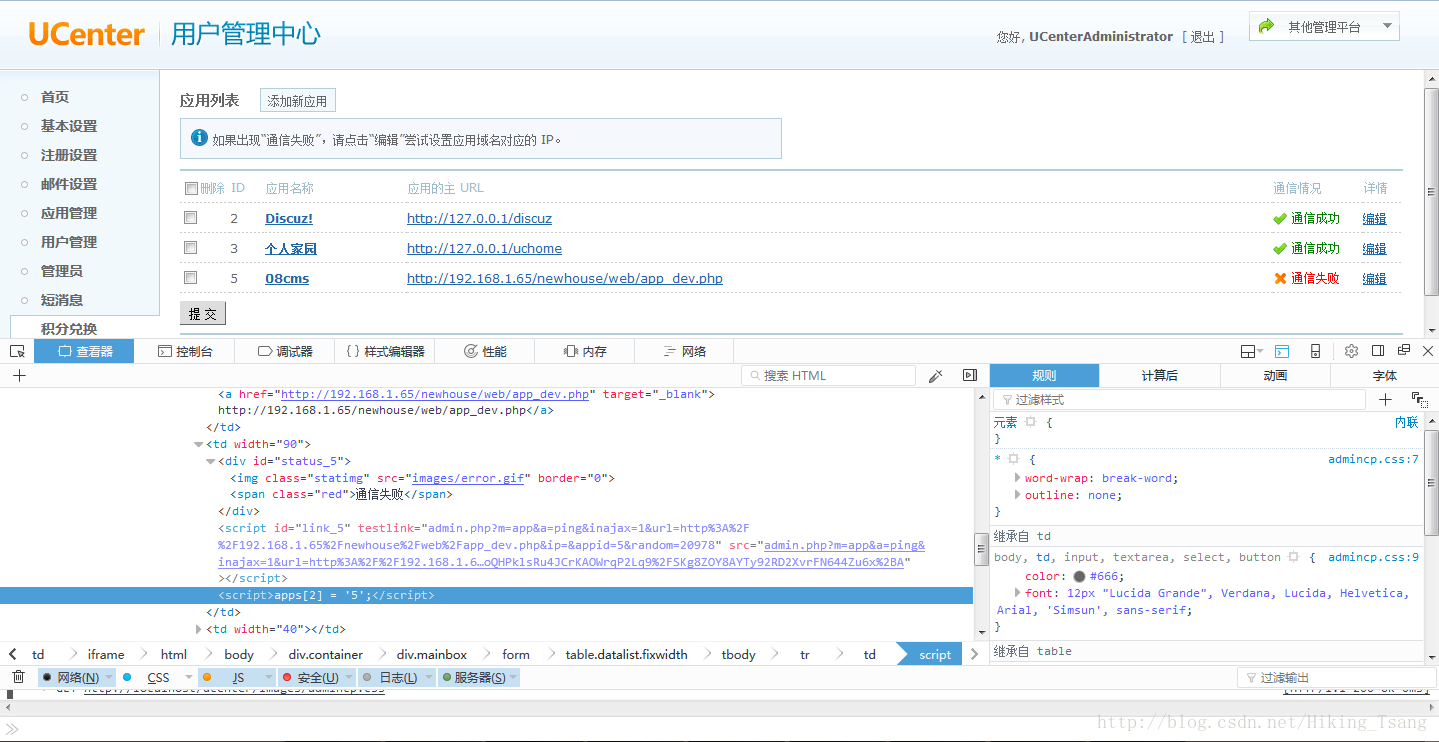
Task: Click in 搜索 HTML search field
Action: tap(829, 375)
